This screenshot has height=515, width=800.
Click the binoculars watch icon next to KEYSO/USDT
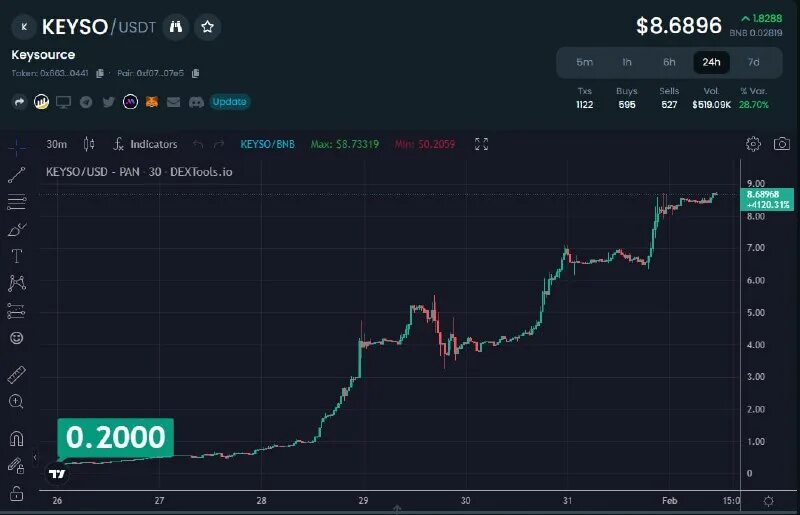click(176, 27)
